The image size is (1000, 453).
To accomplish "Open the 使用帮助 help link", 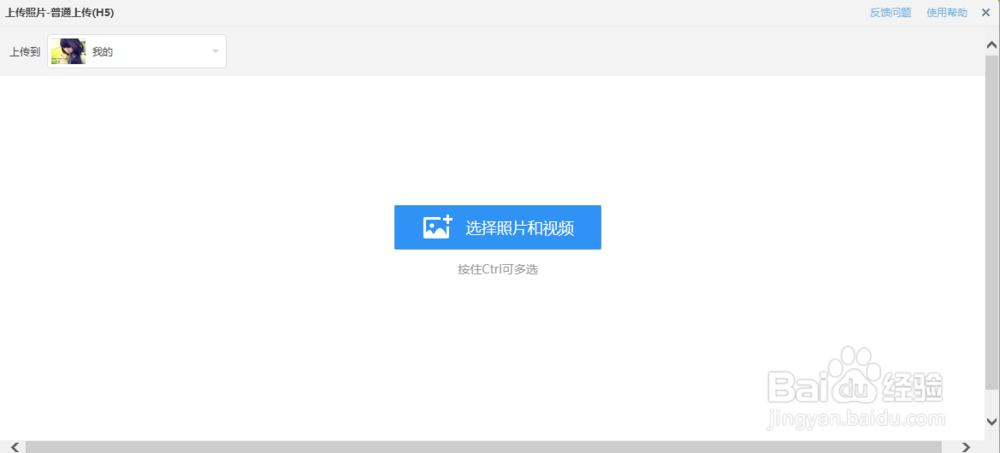I will tap(946, 12).
